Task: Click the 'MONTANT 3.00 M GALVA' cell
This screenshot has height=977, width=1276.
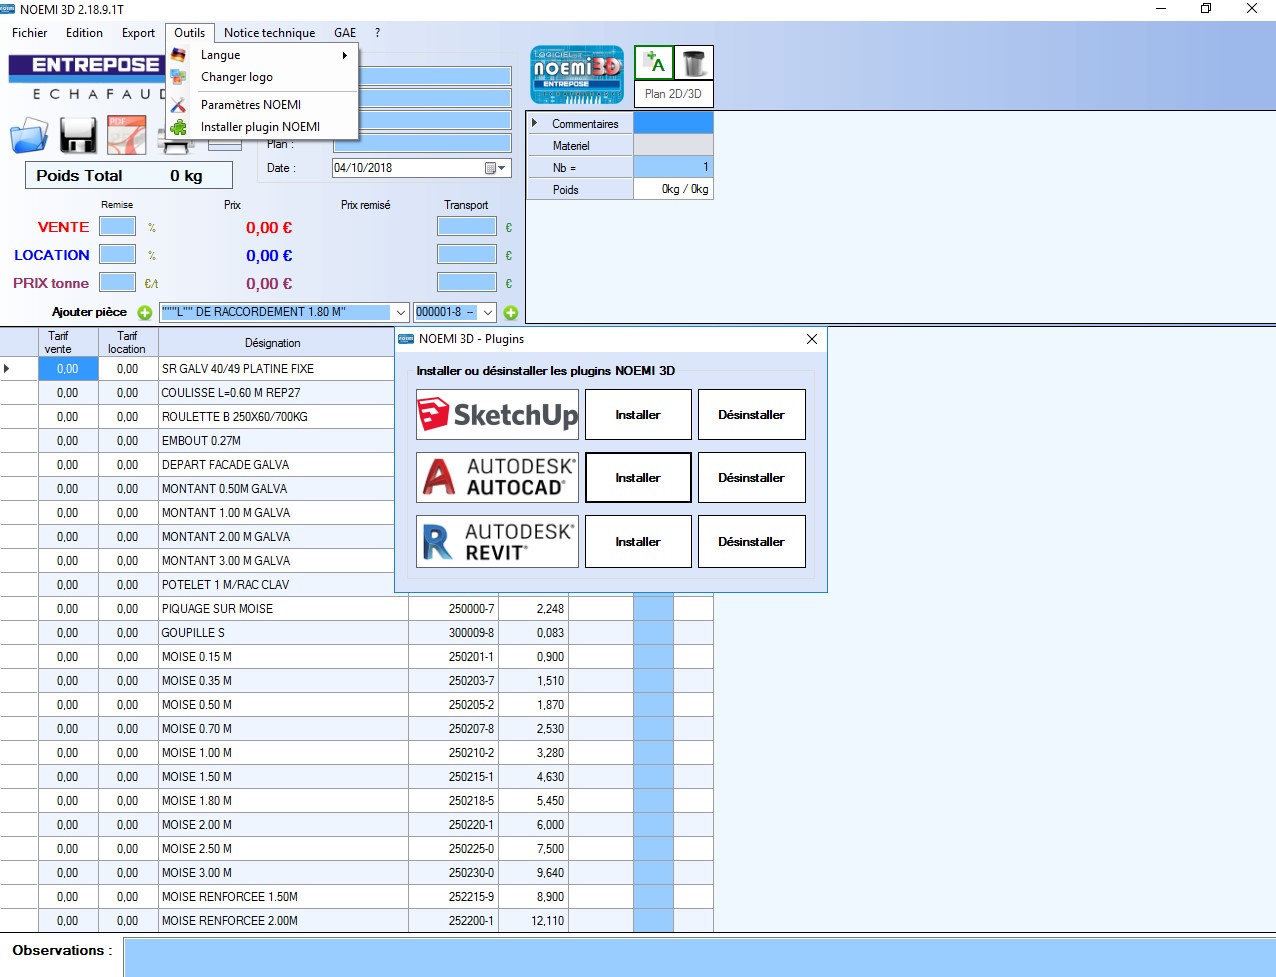Action: click(x=277, y=561)
